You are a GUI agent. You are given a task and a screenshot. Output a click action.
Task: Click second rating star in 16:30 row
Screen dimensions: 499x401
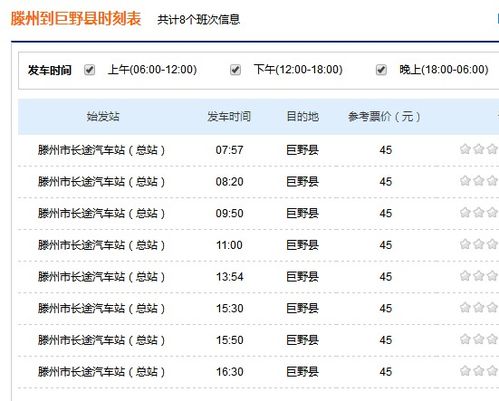click(x=479, y=371)
